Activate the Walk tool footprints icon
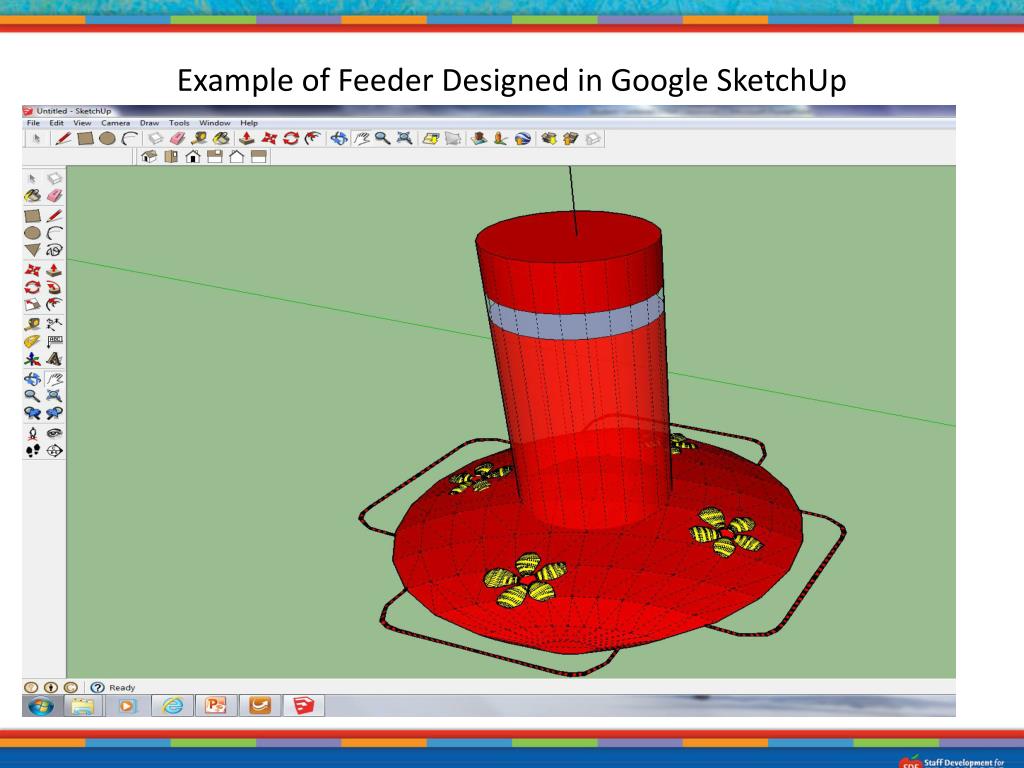The width and height of the screenshot is (1024, 768). 32,450
